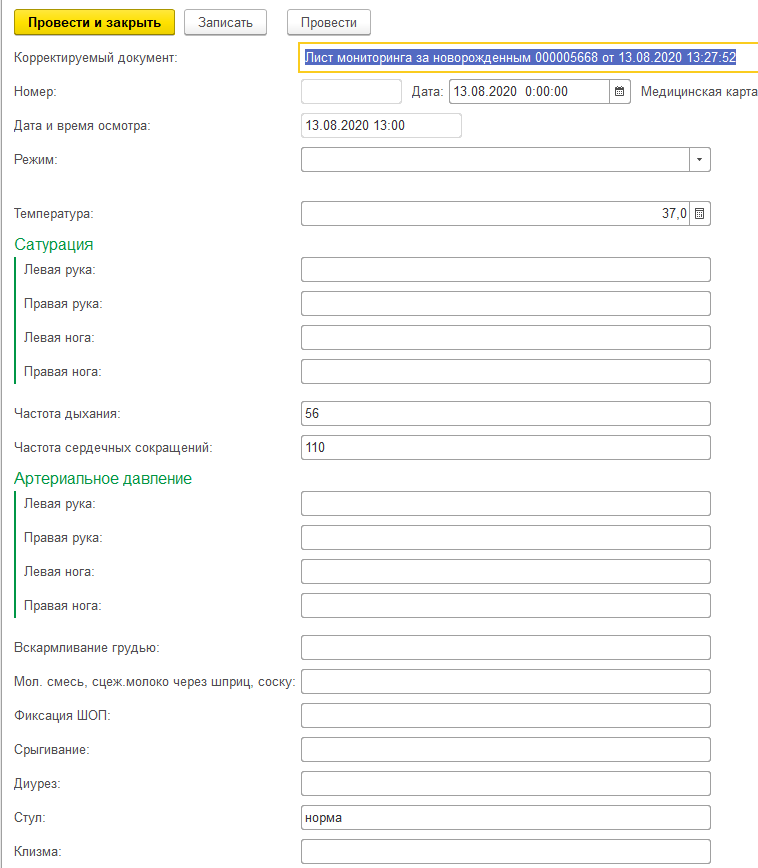Edit the Стул field containing норма
This screenshot has width=758, height=868.
tap(505, 818)
